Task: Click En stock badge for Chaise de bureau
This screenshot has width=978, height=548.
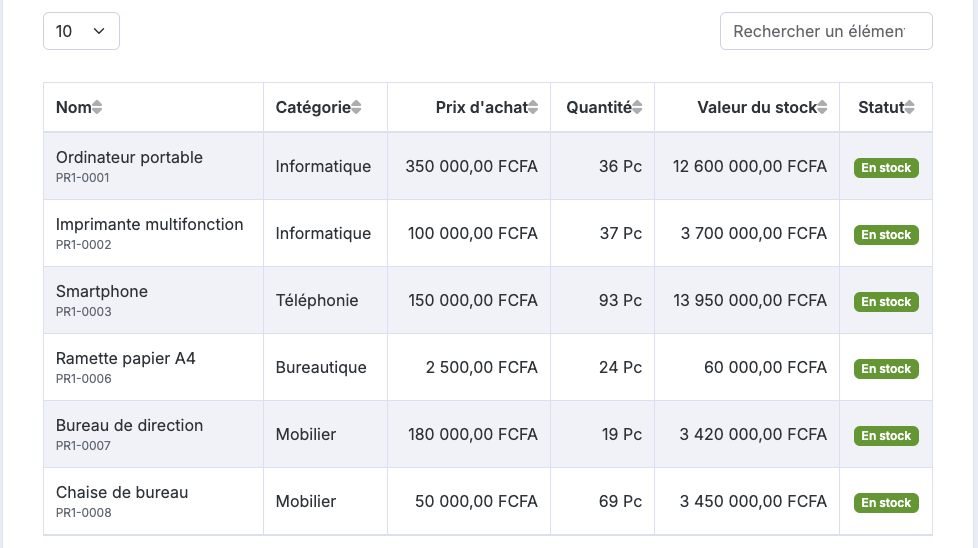Action: click(x=886, y=502)
